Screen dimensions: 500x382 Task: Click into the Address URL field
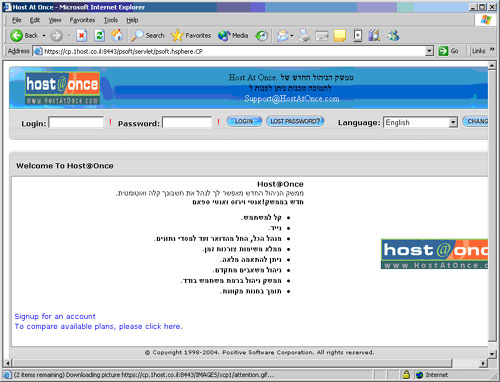pos(230,51)
